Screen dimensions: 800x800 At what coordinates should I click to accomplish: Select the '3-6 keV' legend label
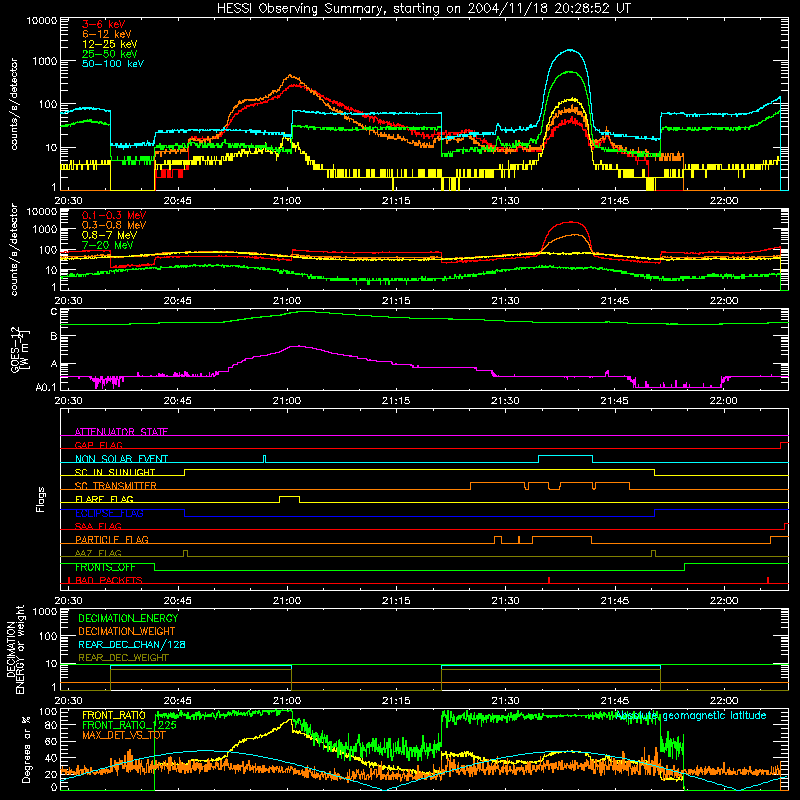click(x=104, y=24)
